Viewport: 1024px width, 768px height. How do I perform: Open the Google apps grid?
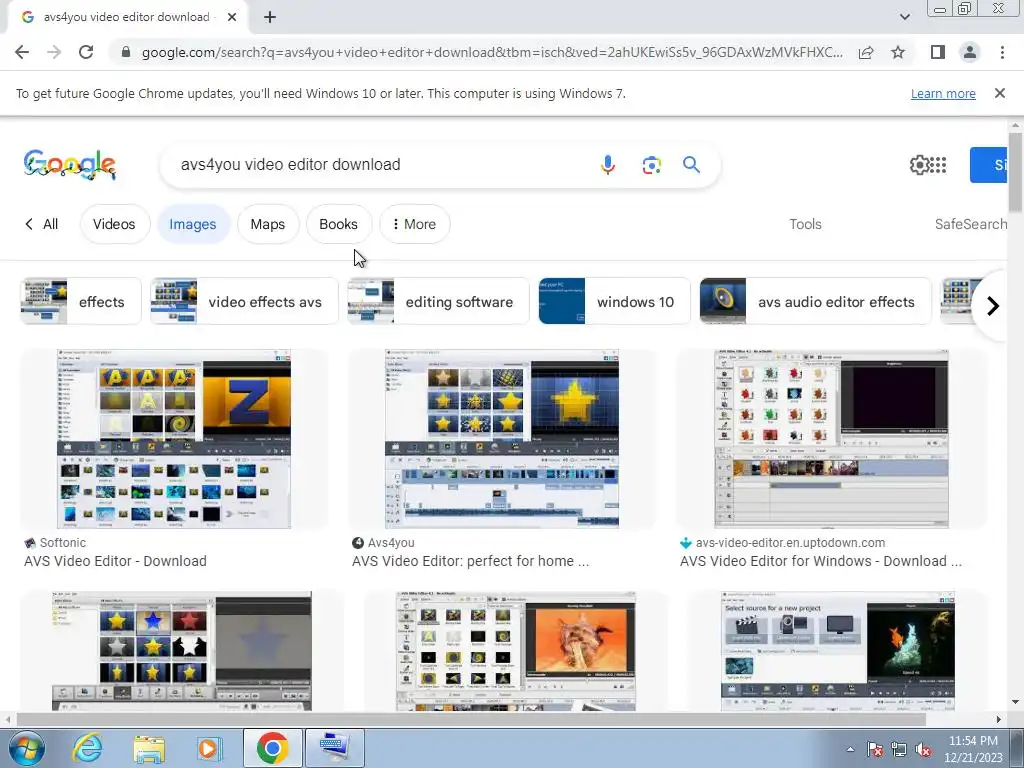938,165
